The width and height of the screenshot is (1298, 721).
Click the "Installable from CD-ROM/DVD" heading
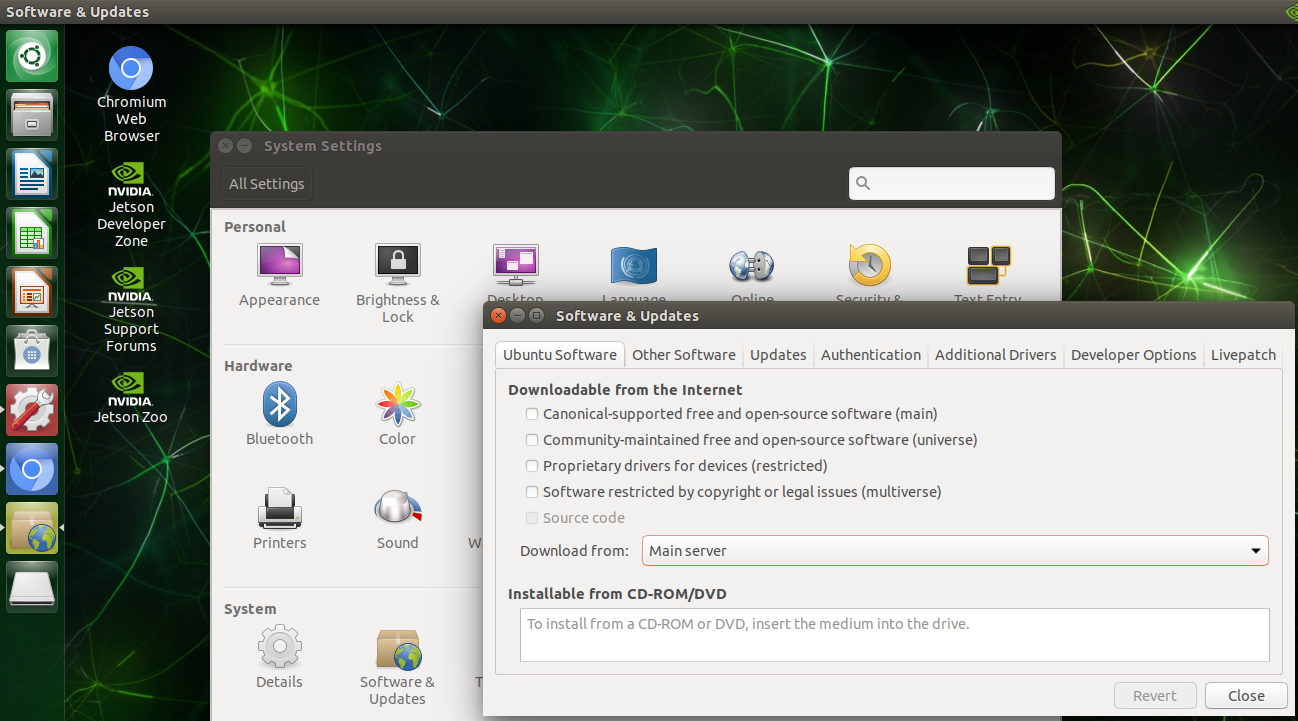pyautogui.click(x=617, y=594)
